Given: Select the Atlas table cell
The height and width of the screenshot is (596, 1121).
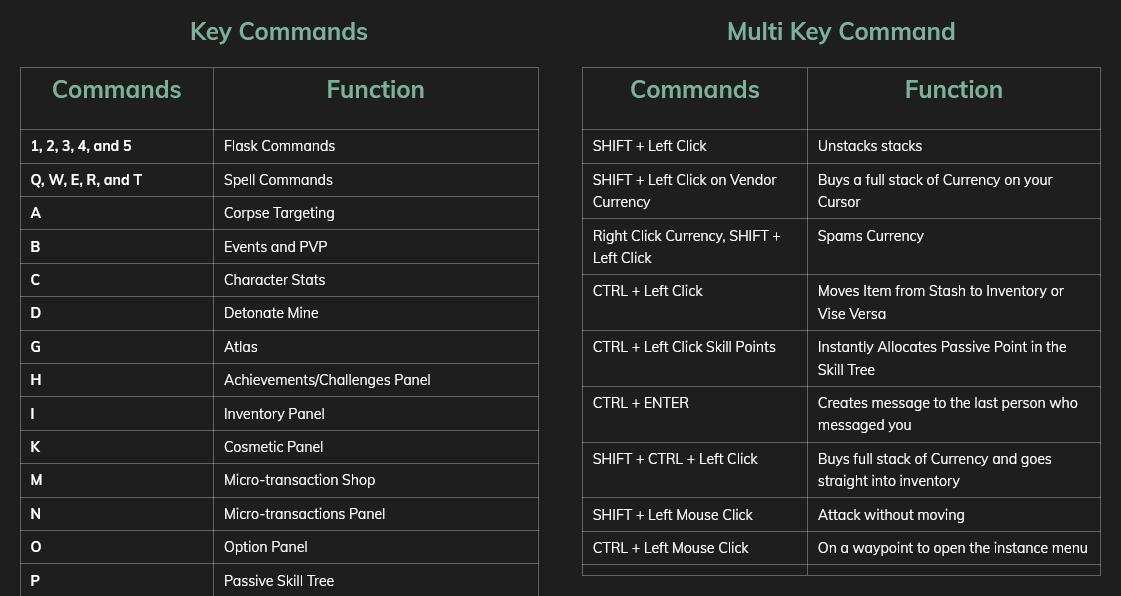Looking at the screenshot, I should (x=375, y=347).
